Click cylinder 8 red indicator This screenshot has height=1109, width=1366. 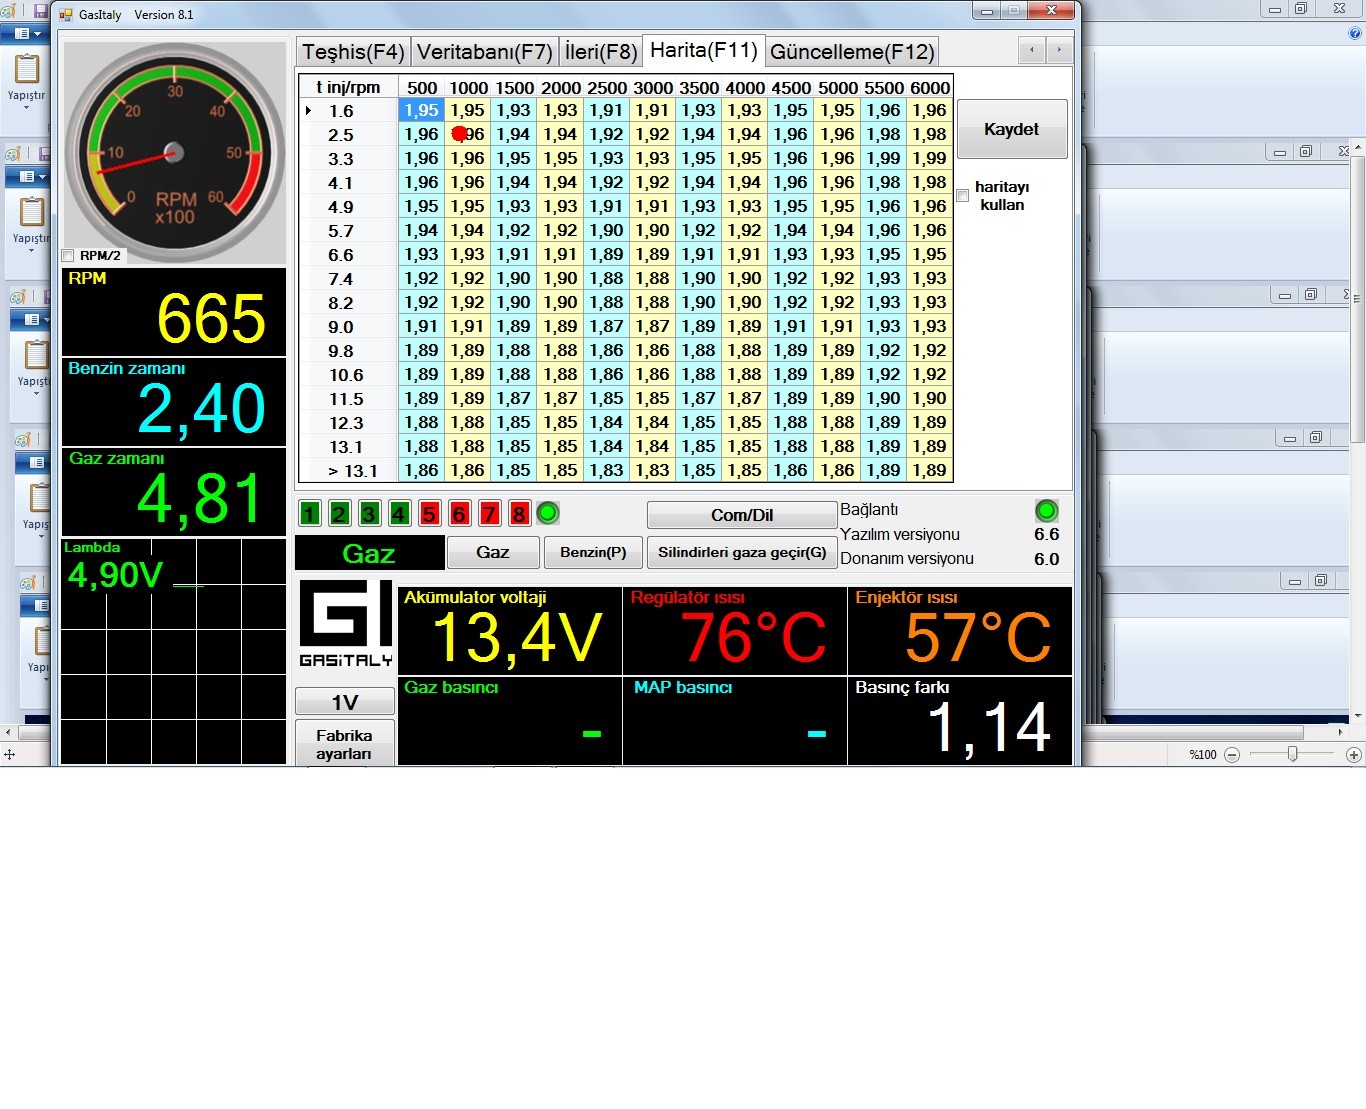pos(519,514)
